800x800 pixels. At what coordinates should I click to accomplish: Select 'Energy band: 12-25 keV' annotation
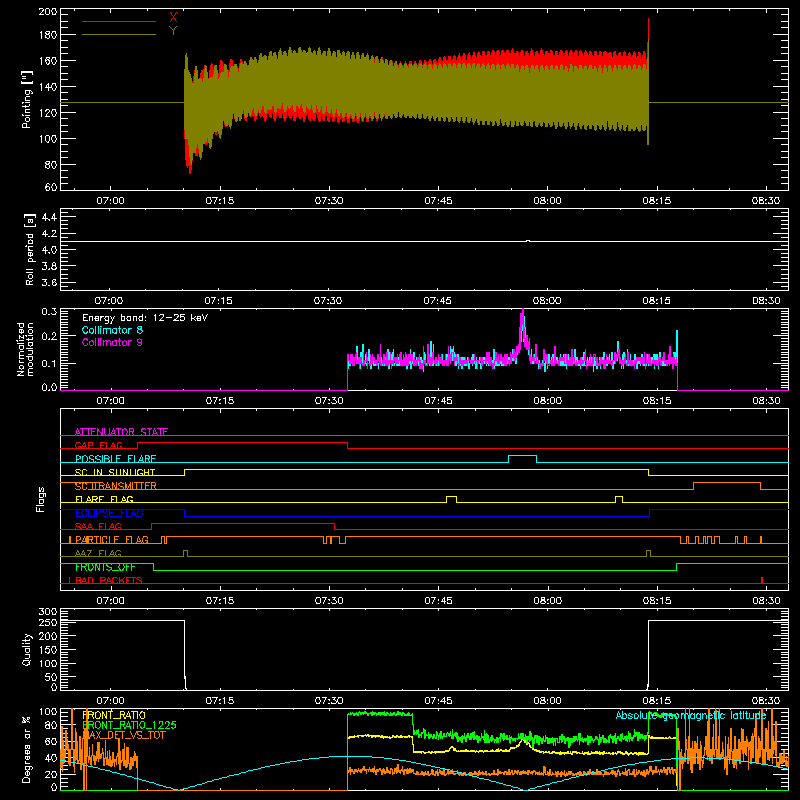point(145,318)
